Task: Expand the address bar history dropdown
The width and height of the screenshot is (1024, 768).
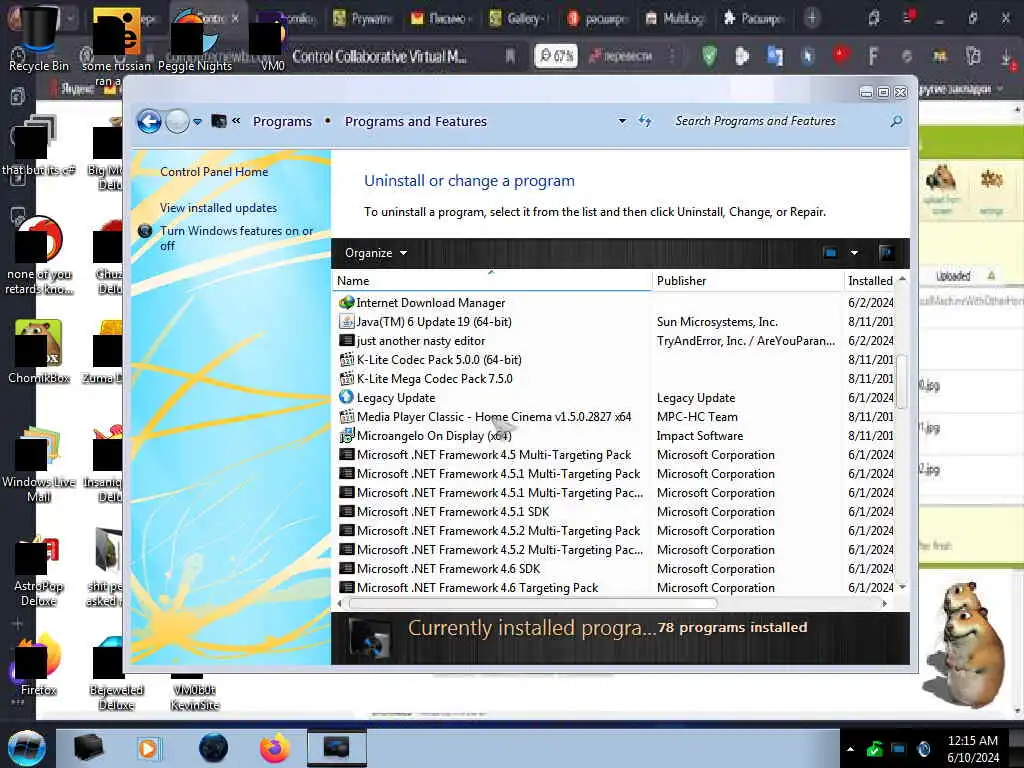Action: 622,121
